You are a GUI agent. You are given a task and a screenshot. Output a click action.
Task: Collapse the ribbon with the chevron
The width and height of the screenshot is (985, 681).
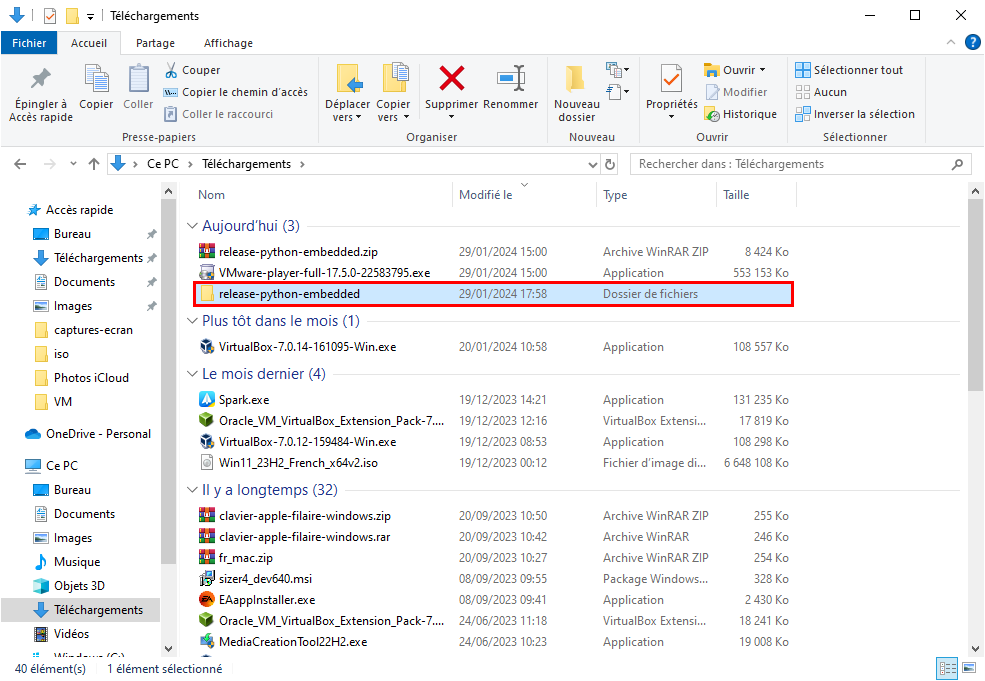951,42
